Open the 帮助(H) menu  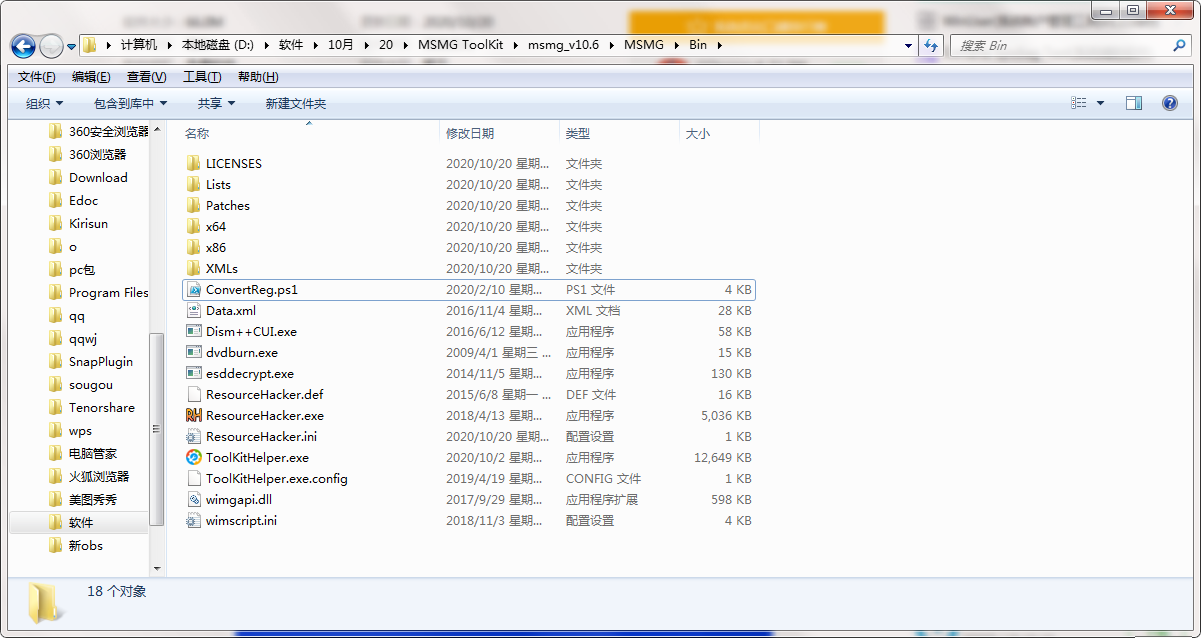tap(258, 77)
